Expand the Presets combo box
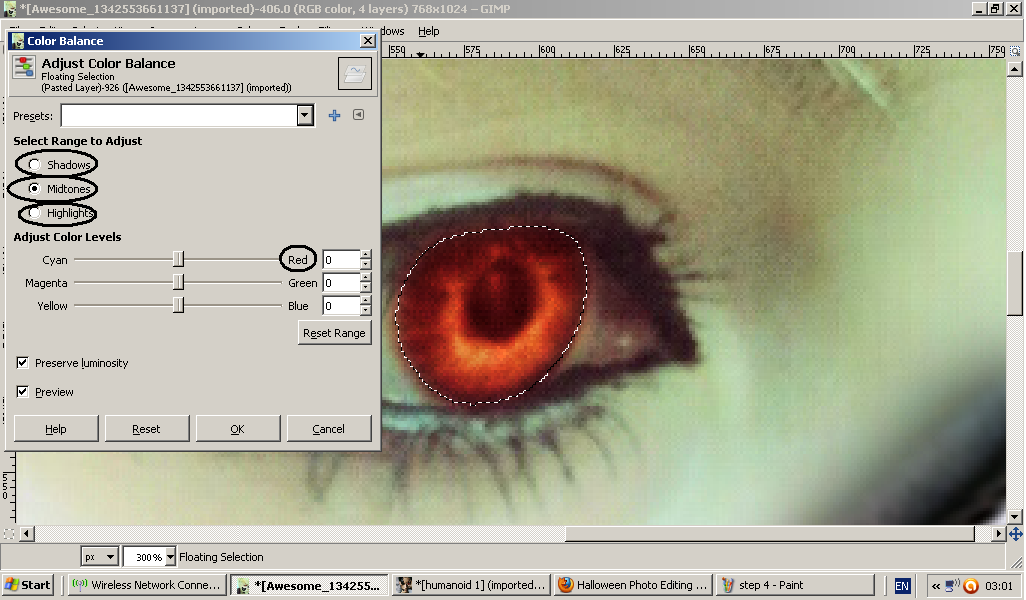The width and height of the screenshot is (1026, 600). 305,116
